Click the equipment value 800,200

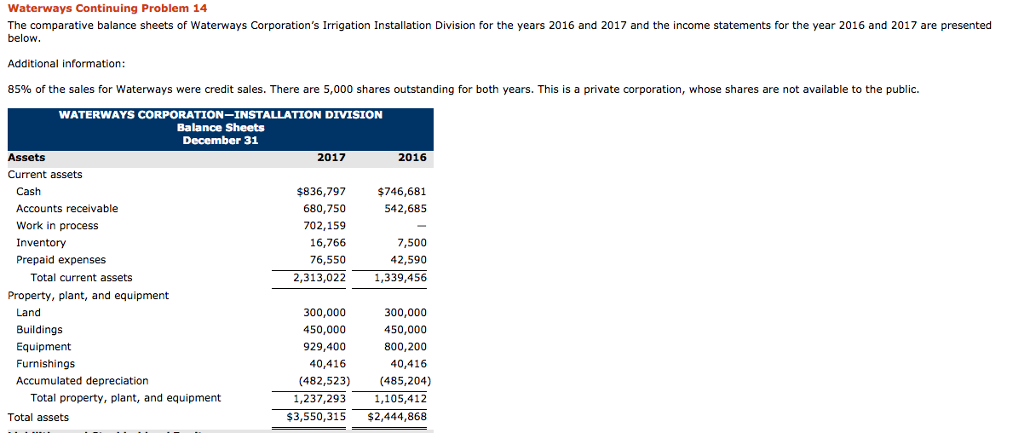pyautogui.click(x=405, y=346)
